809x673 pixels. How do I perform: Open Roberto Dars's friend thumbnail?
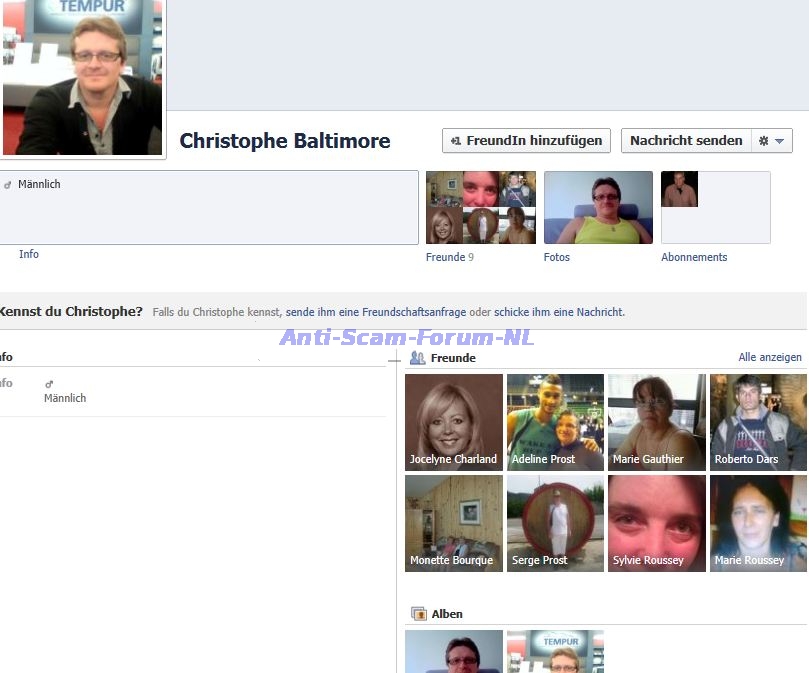(757, 422)
